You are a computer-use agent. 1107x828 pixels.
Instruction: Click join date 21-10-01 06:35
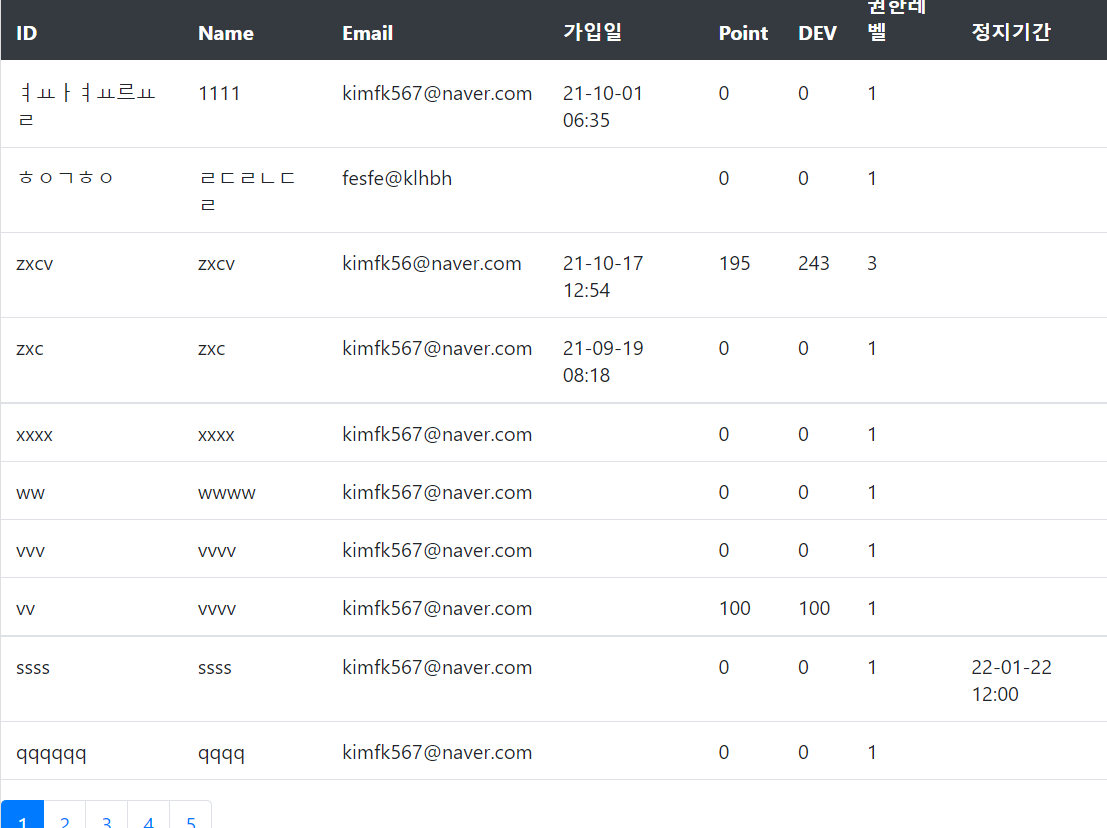click(x=603, y=107)
